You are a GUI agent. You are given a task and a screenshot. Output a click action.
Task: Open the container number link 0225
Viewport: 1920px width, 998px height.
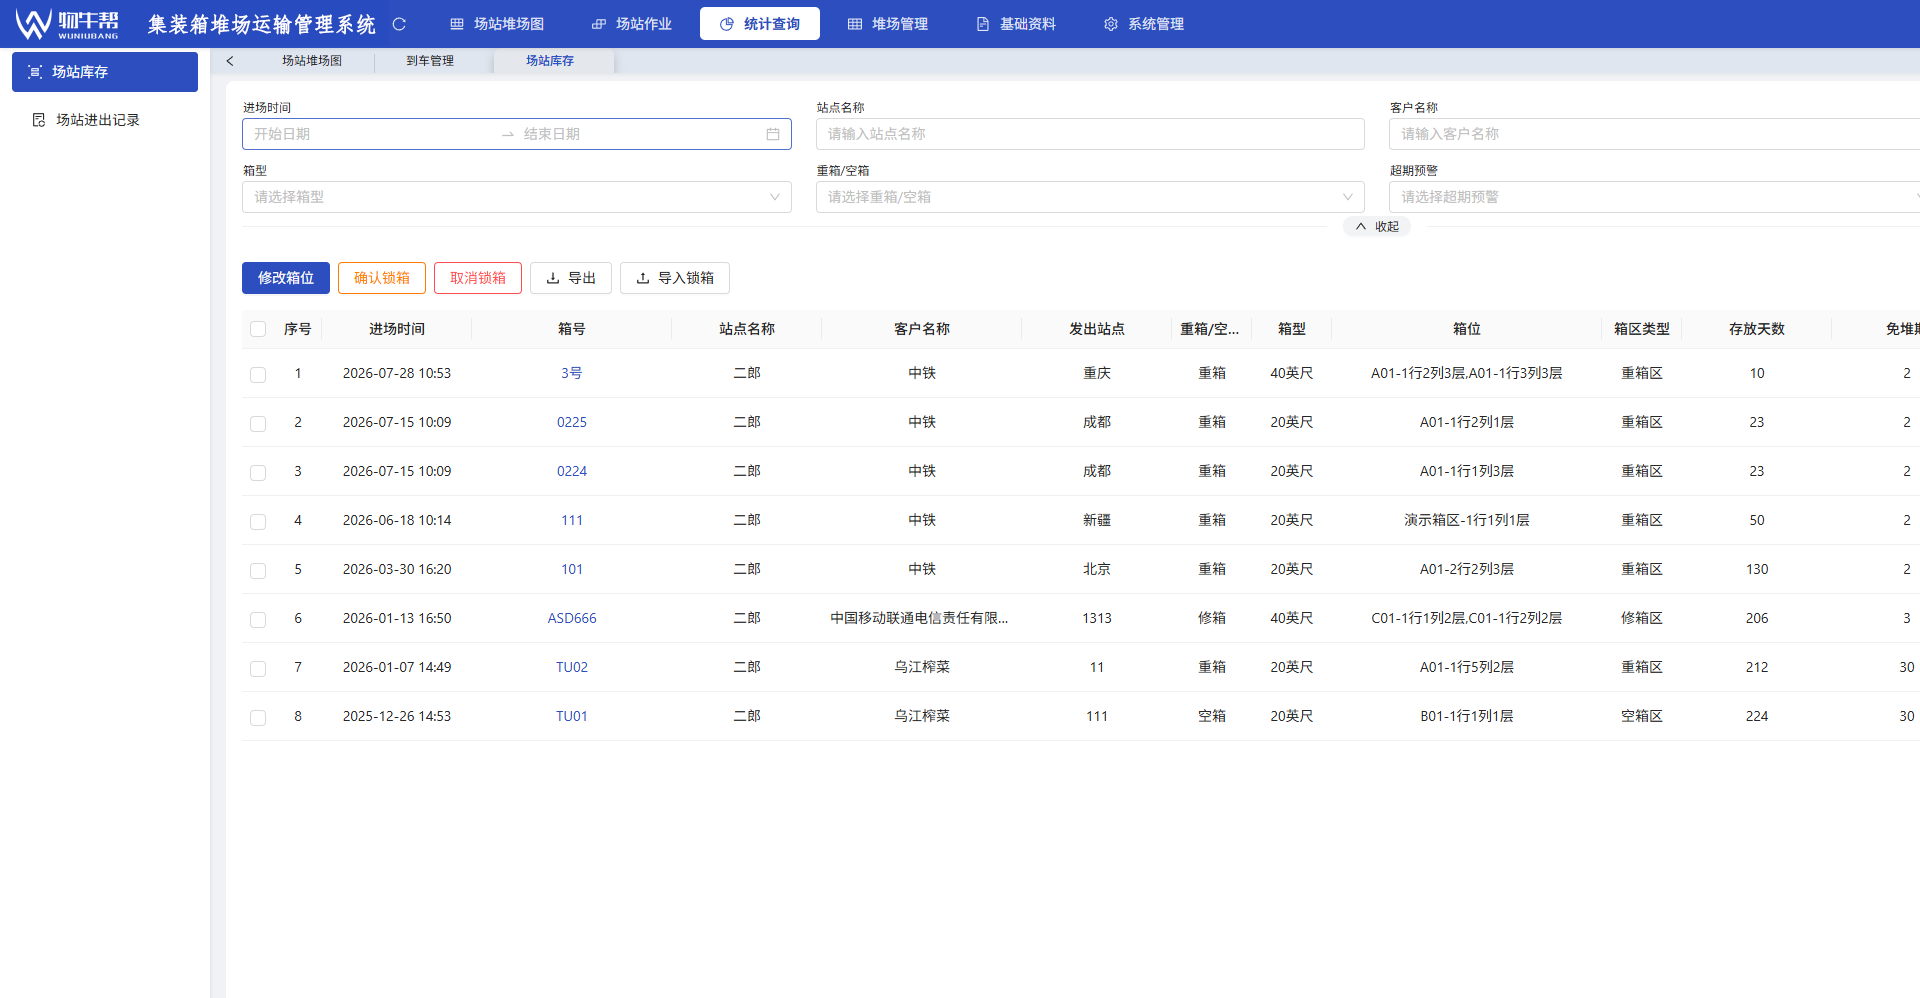tap(572, 422)
